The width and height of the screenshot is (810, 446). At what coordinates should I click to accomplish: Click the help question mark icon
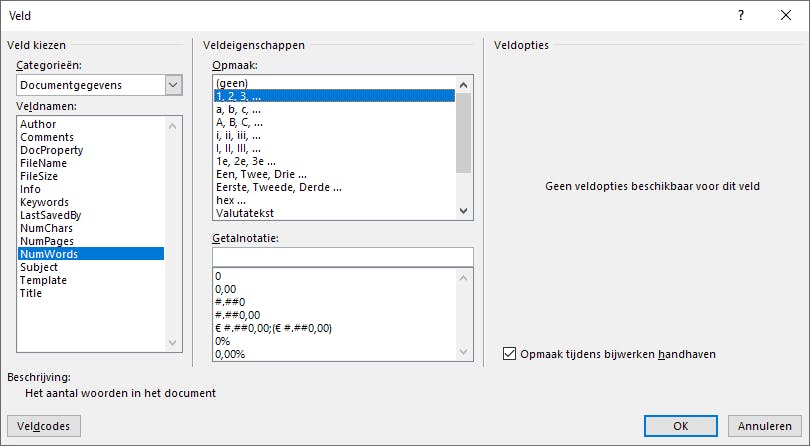click(741, 15)
